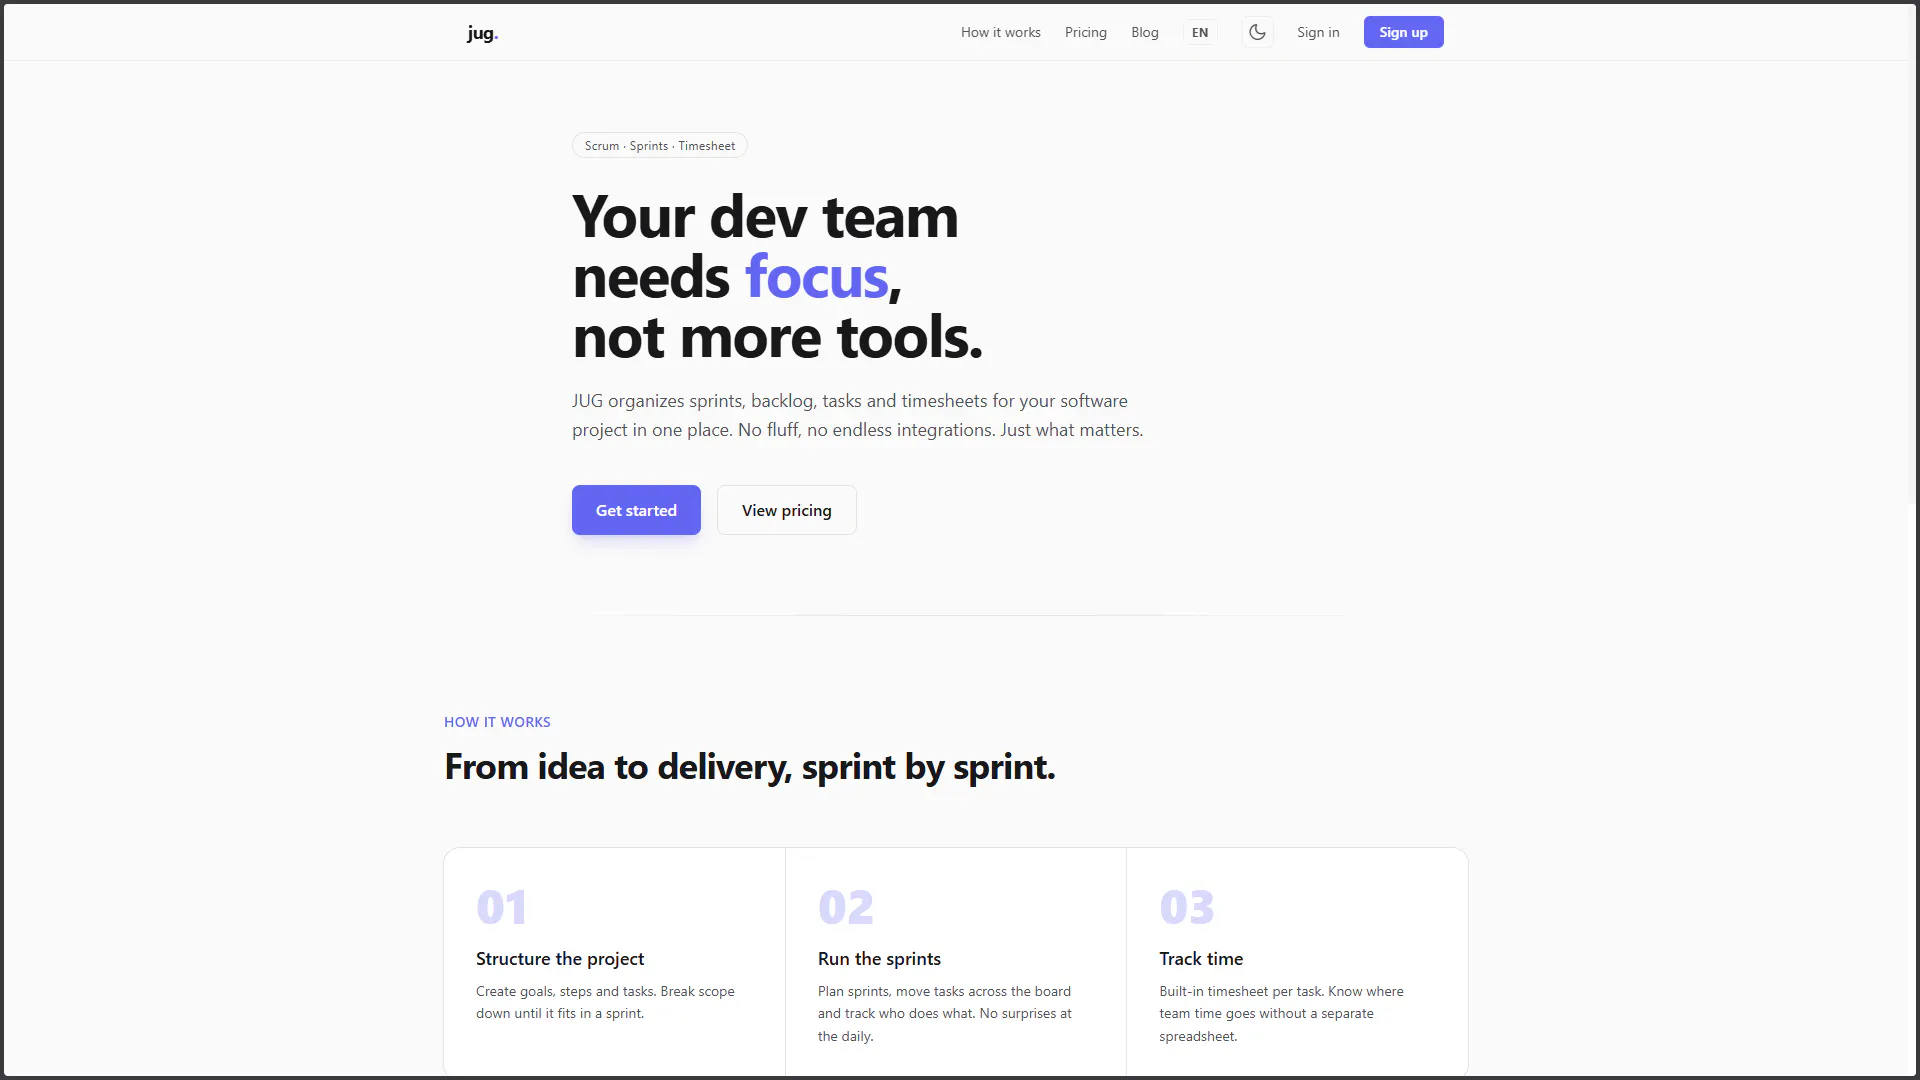This screenshot has width=1920, height=1080.
Task: Click the text starting JUG organizes sprints
Action: click(x=857, y=415)
